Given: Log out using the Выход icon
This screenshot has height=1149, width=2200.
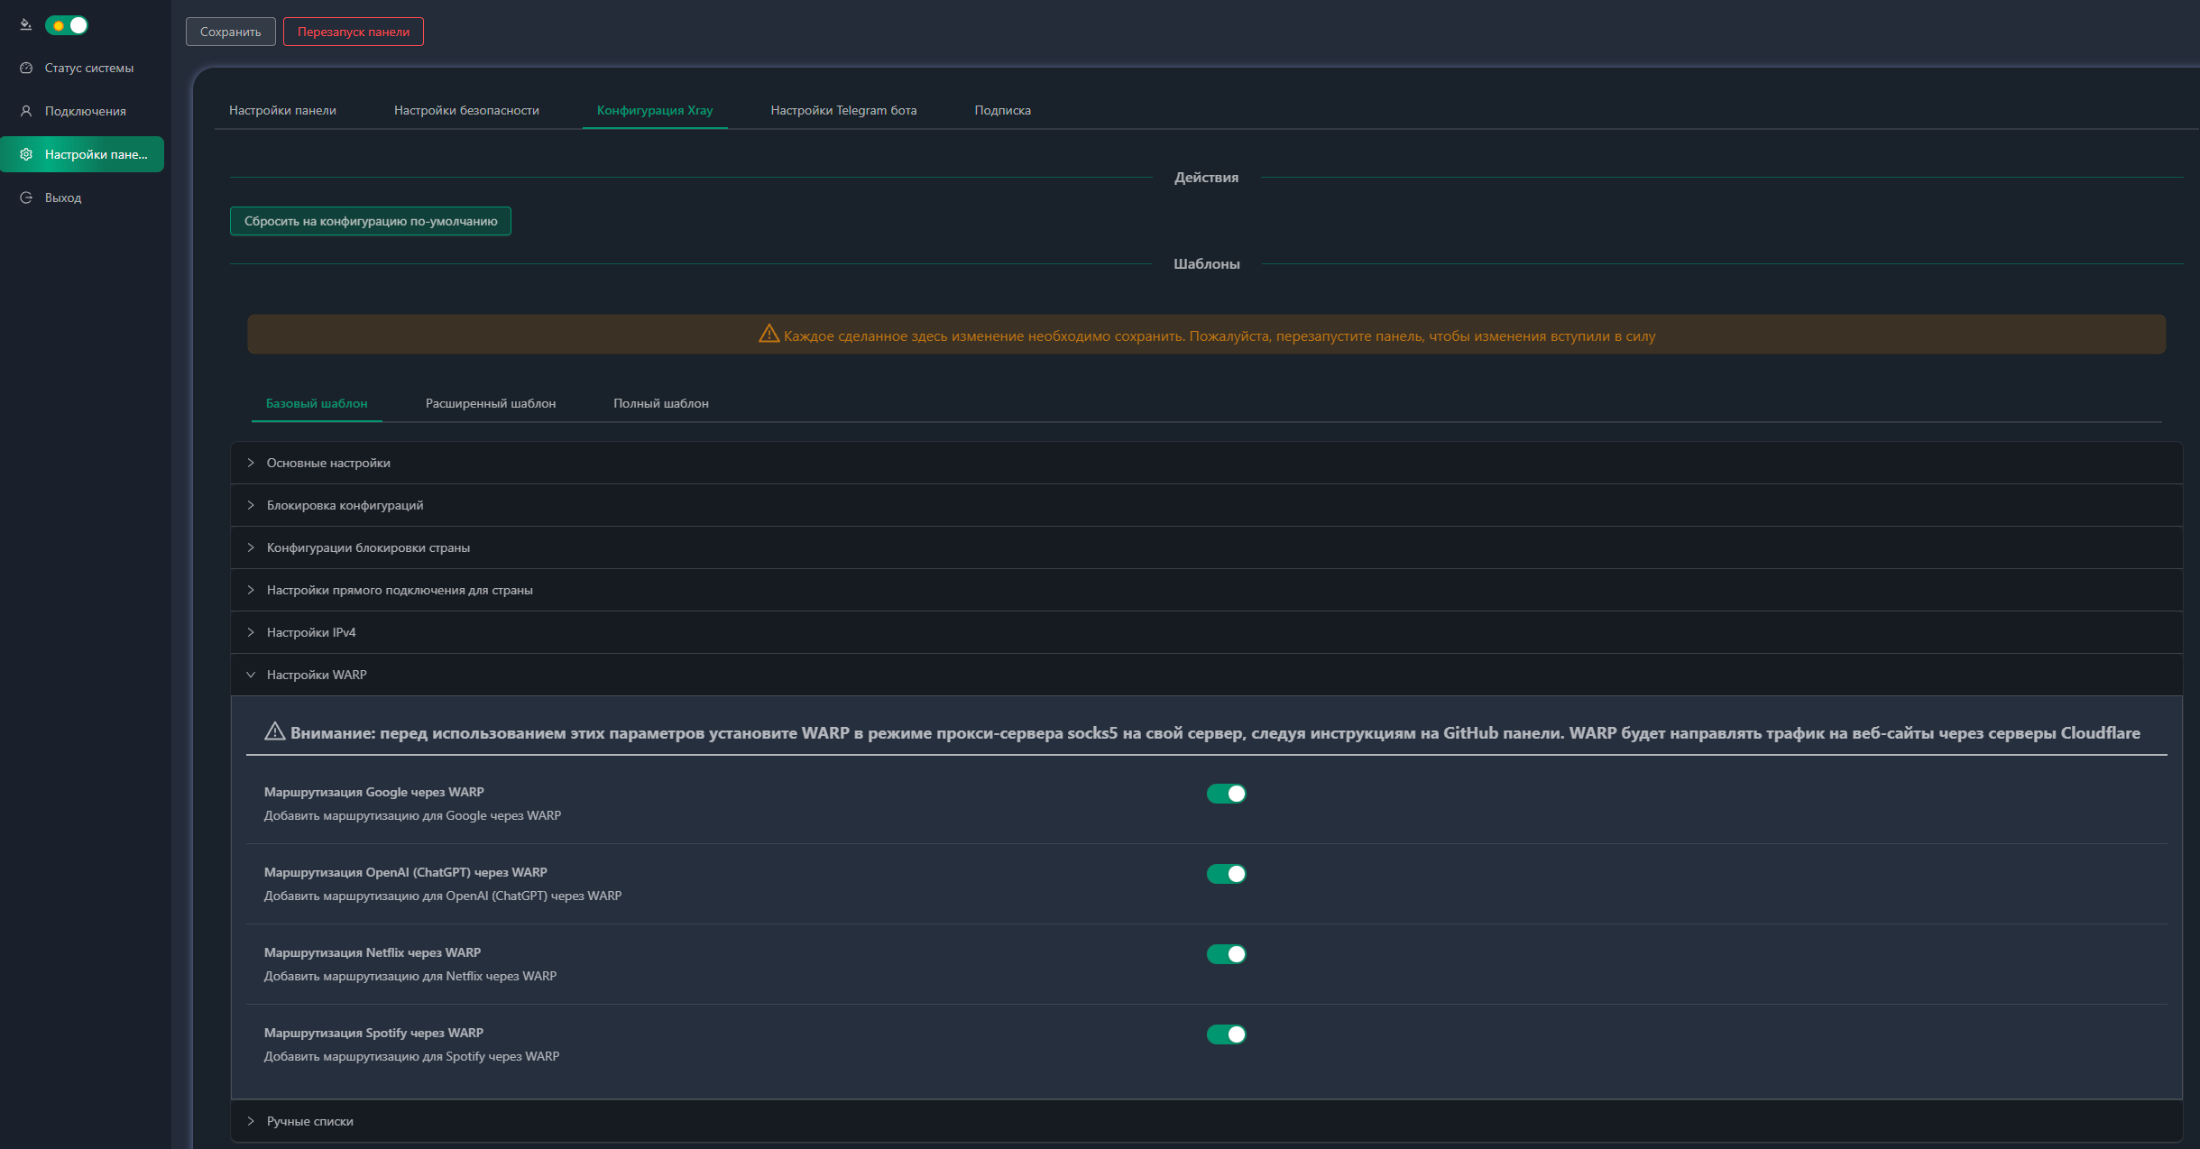Looking at the screenshot, I should point(26,198).
